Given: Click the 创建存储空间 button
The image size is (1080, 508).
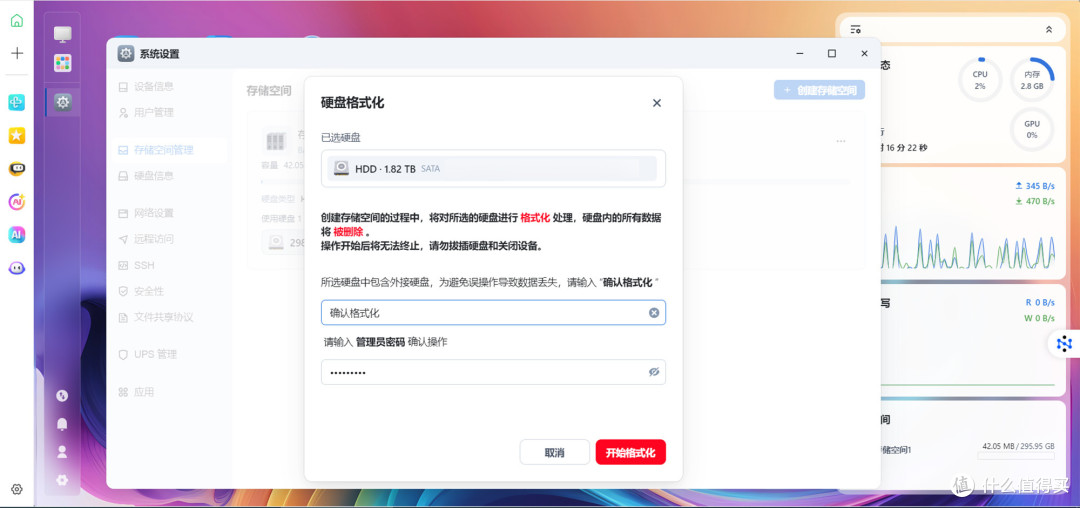Looking at the screenshot, I should 819,90.
